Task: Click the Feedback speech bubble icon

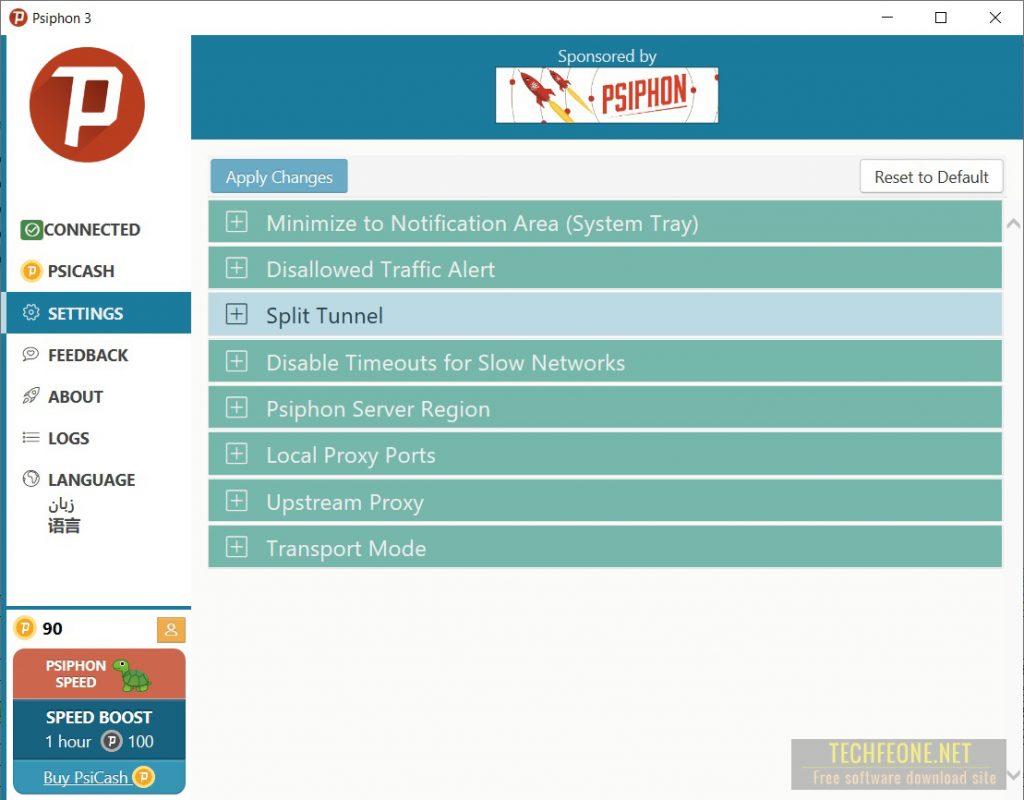Action: 31,355
